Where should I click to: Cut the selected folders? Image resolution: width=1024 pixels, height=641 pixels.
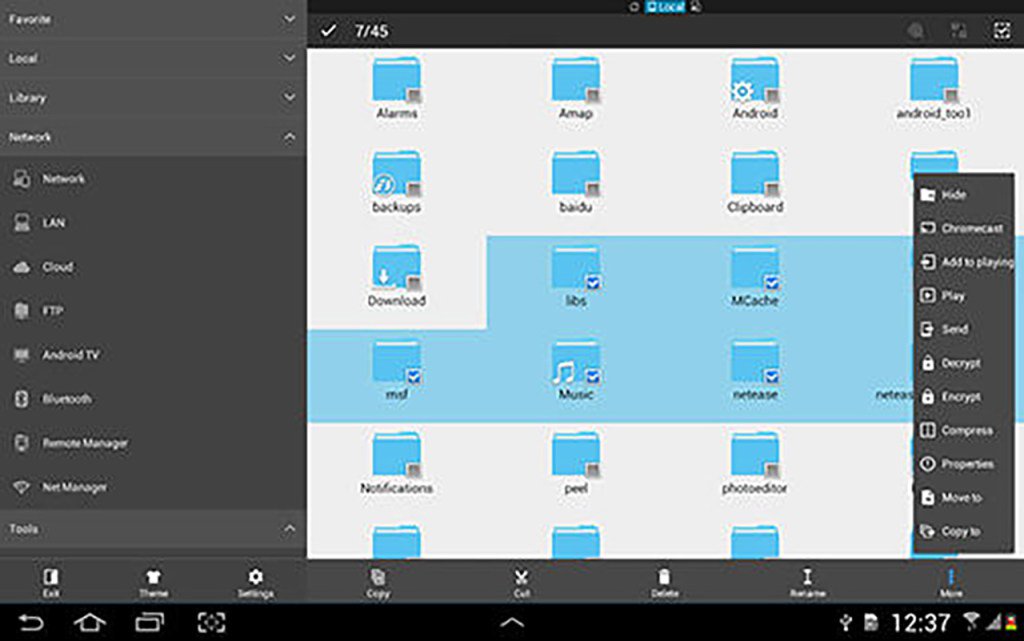click(x=521, y=582)
